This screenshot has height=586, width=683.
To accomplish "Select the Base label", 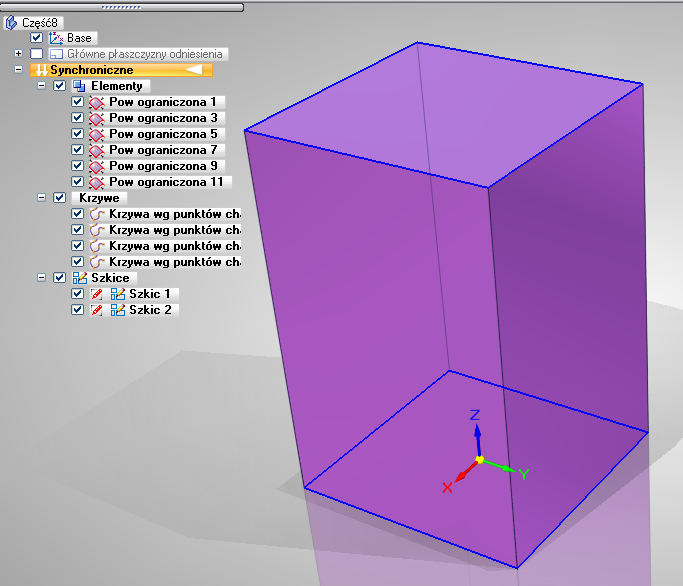I will click(79, 38).
